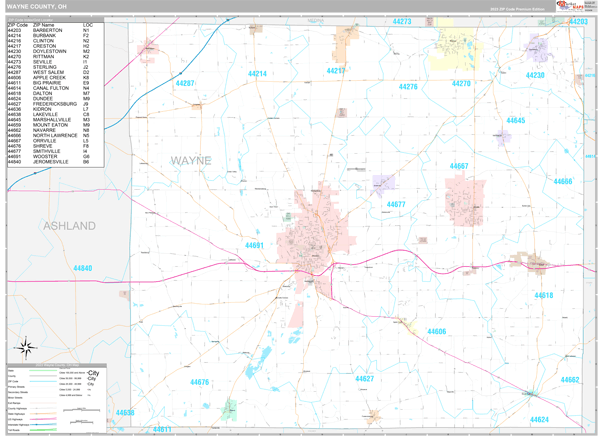Image resolution: width=600 pixels, height=436 pixels.
Task: Click the ASHLAND county label
Action: 69,226
